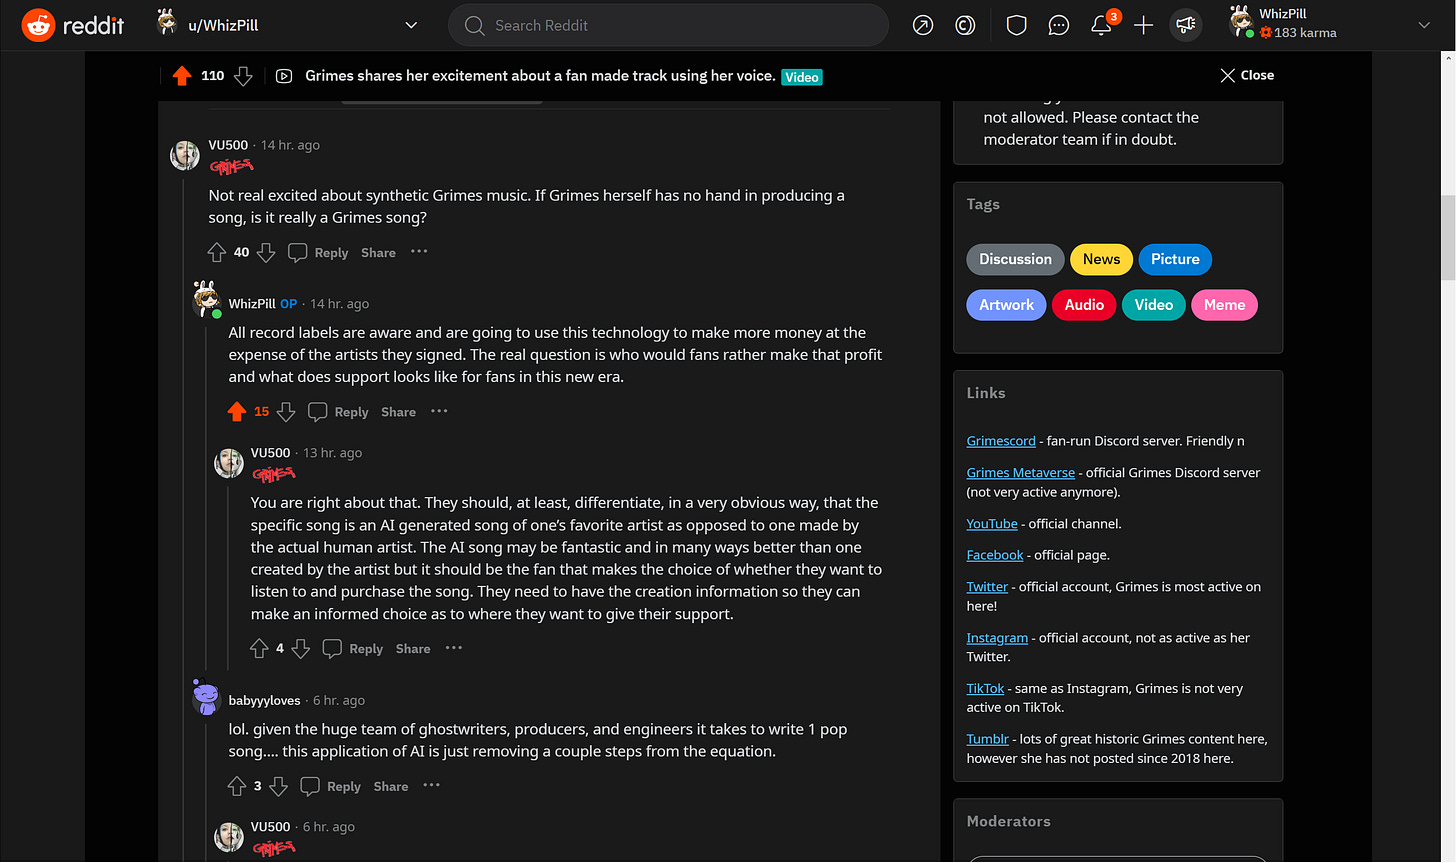This screenshot has height=863, width=1456.
Task: Open the chat bubble icon in header
Action: 1059,25
